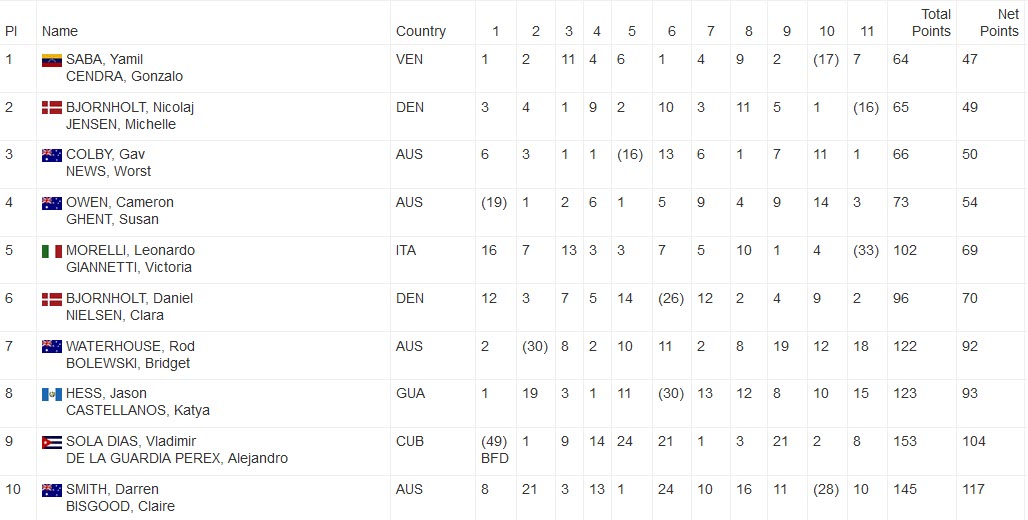Click the Danish flag next to BJORNHOLT, Nicolaj
The width and height of the screenshot is (1028, 520).
pyautogui.click(x=52, y=108)
